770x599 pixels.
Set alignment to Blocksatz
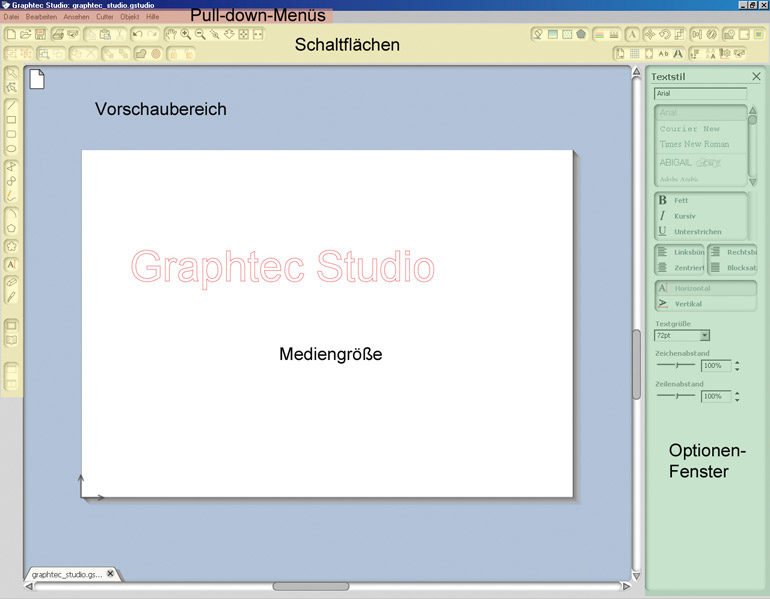click(x=733, y=268)
